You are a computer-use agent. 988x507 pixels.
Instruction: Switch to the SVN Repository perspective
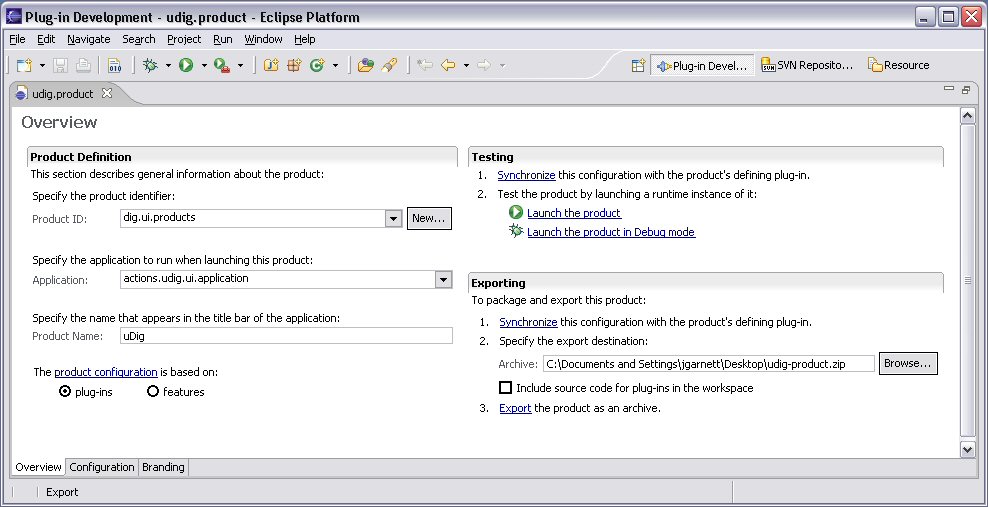coord(807,65)
